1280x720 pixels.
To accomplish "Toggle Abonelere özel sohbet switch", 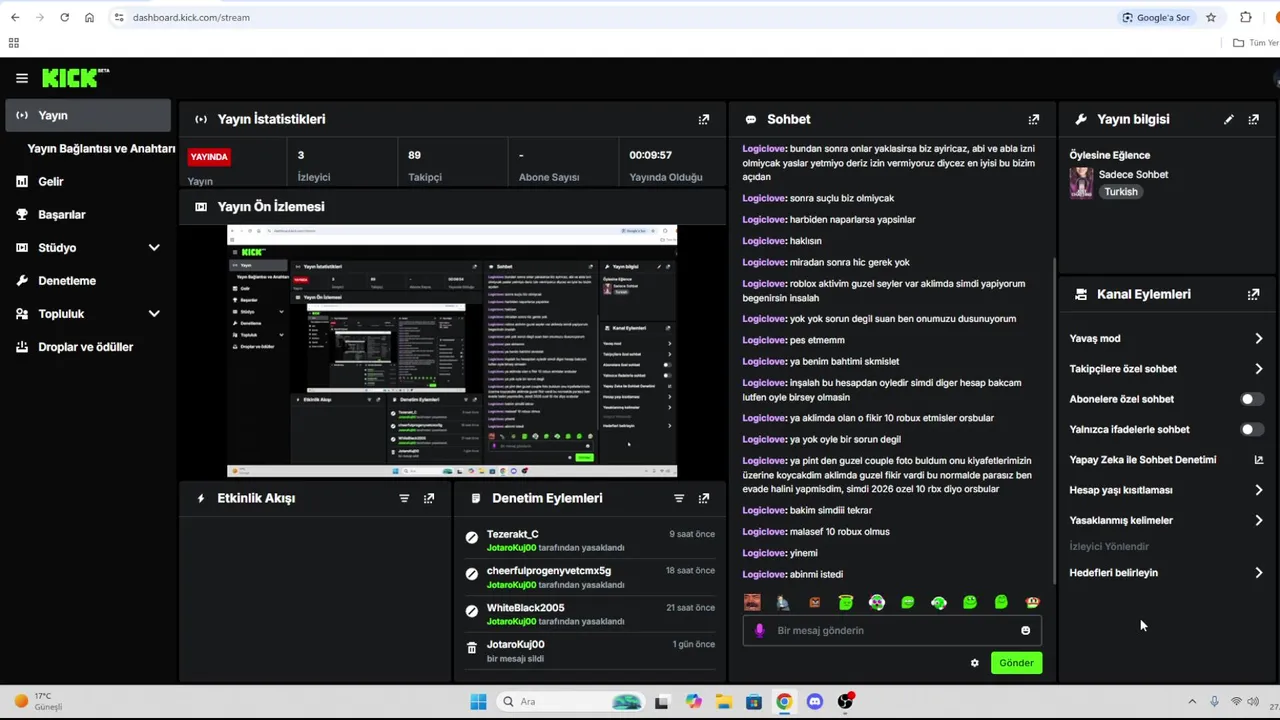I will point(1252,399).
